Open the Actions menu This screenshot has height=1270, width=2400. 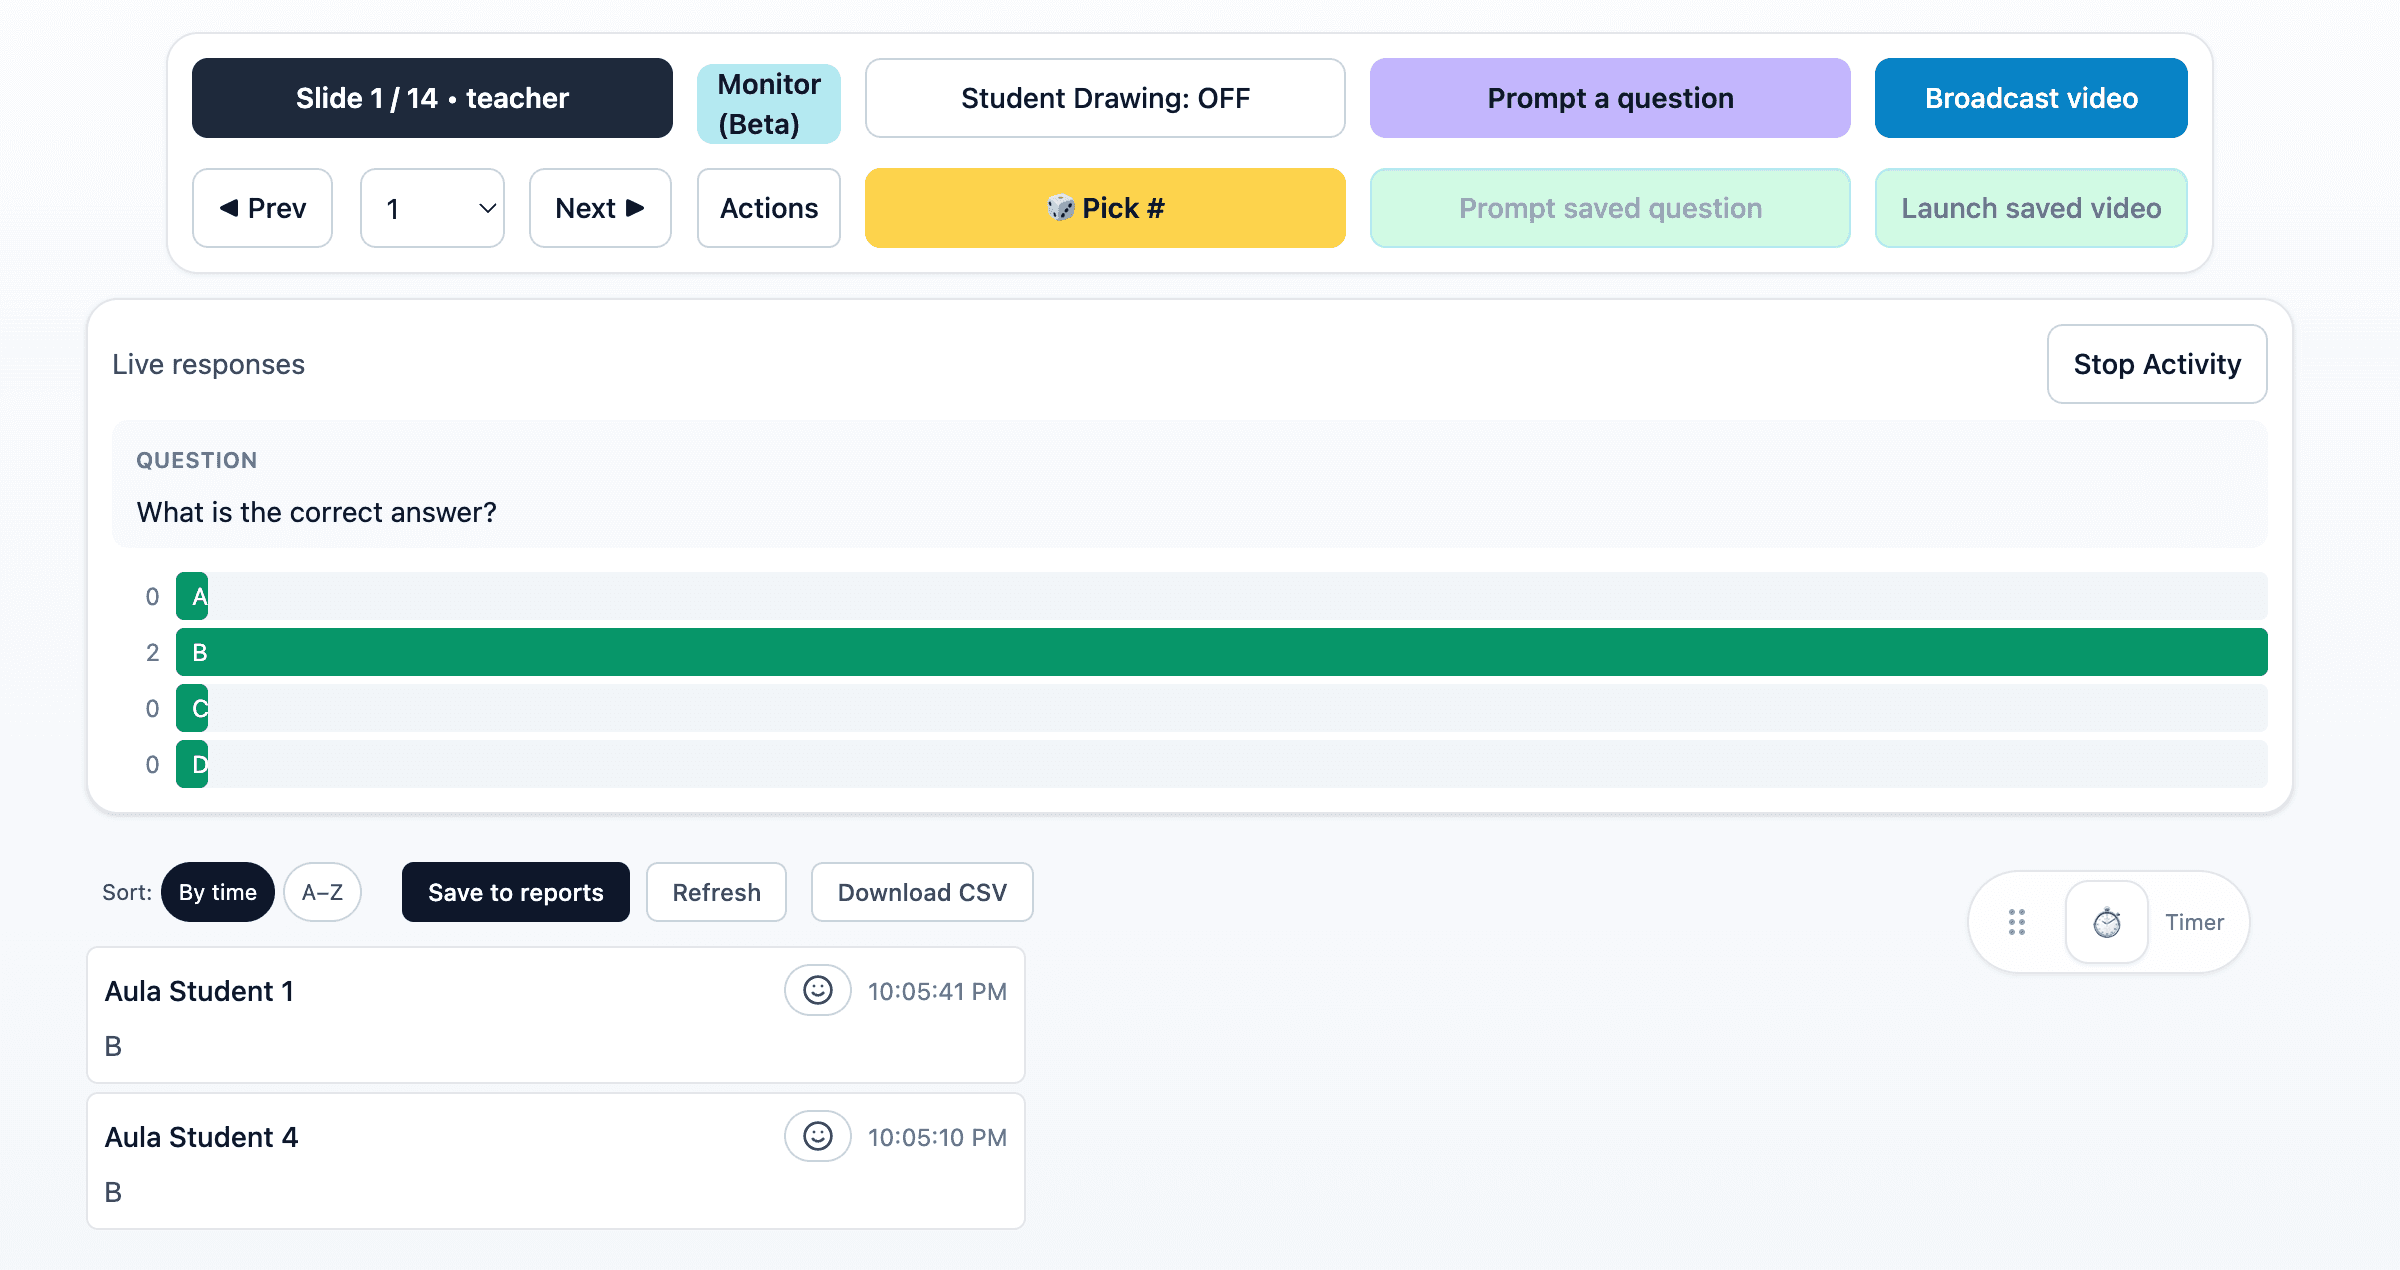[x=768, y=208]
